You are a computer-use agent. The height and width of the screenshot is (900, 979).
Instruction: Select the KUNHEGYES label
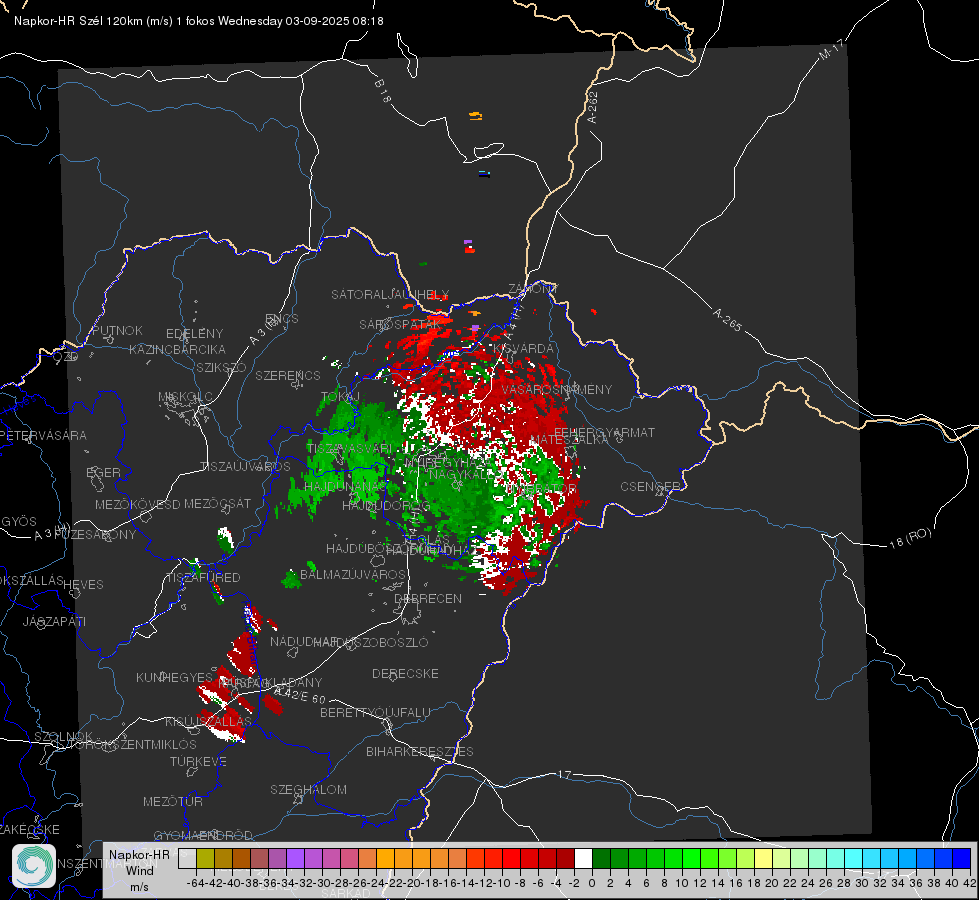click(174, 677)
